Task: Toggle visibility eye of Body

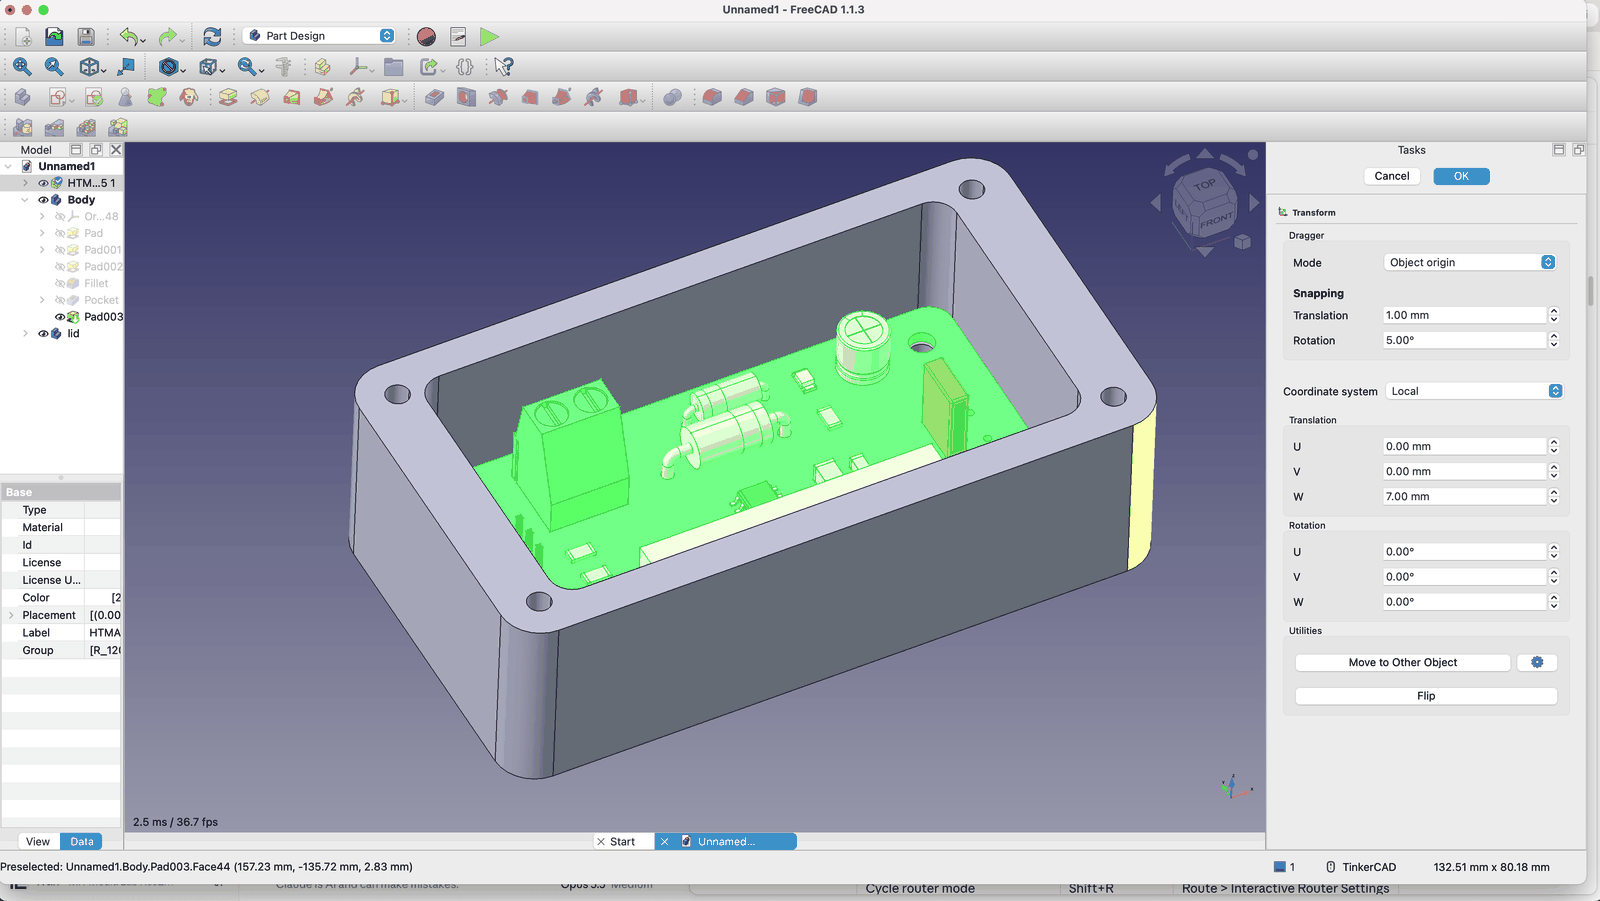Action: click(x=43, y=200)
